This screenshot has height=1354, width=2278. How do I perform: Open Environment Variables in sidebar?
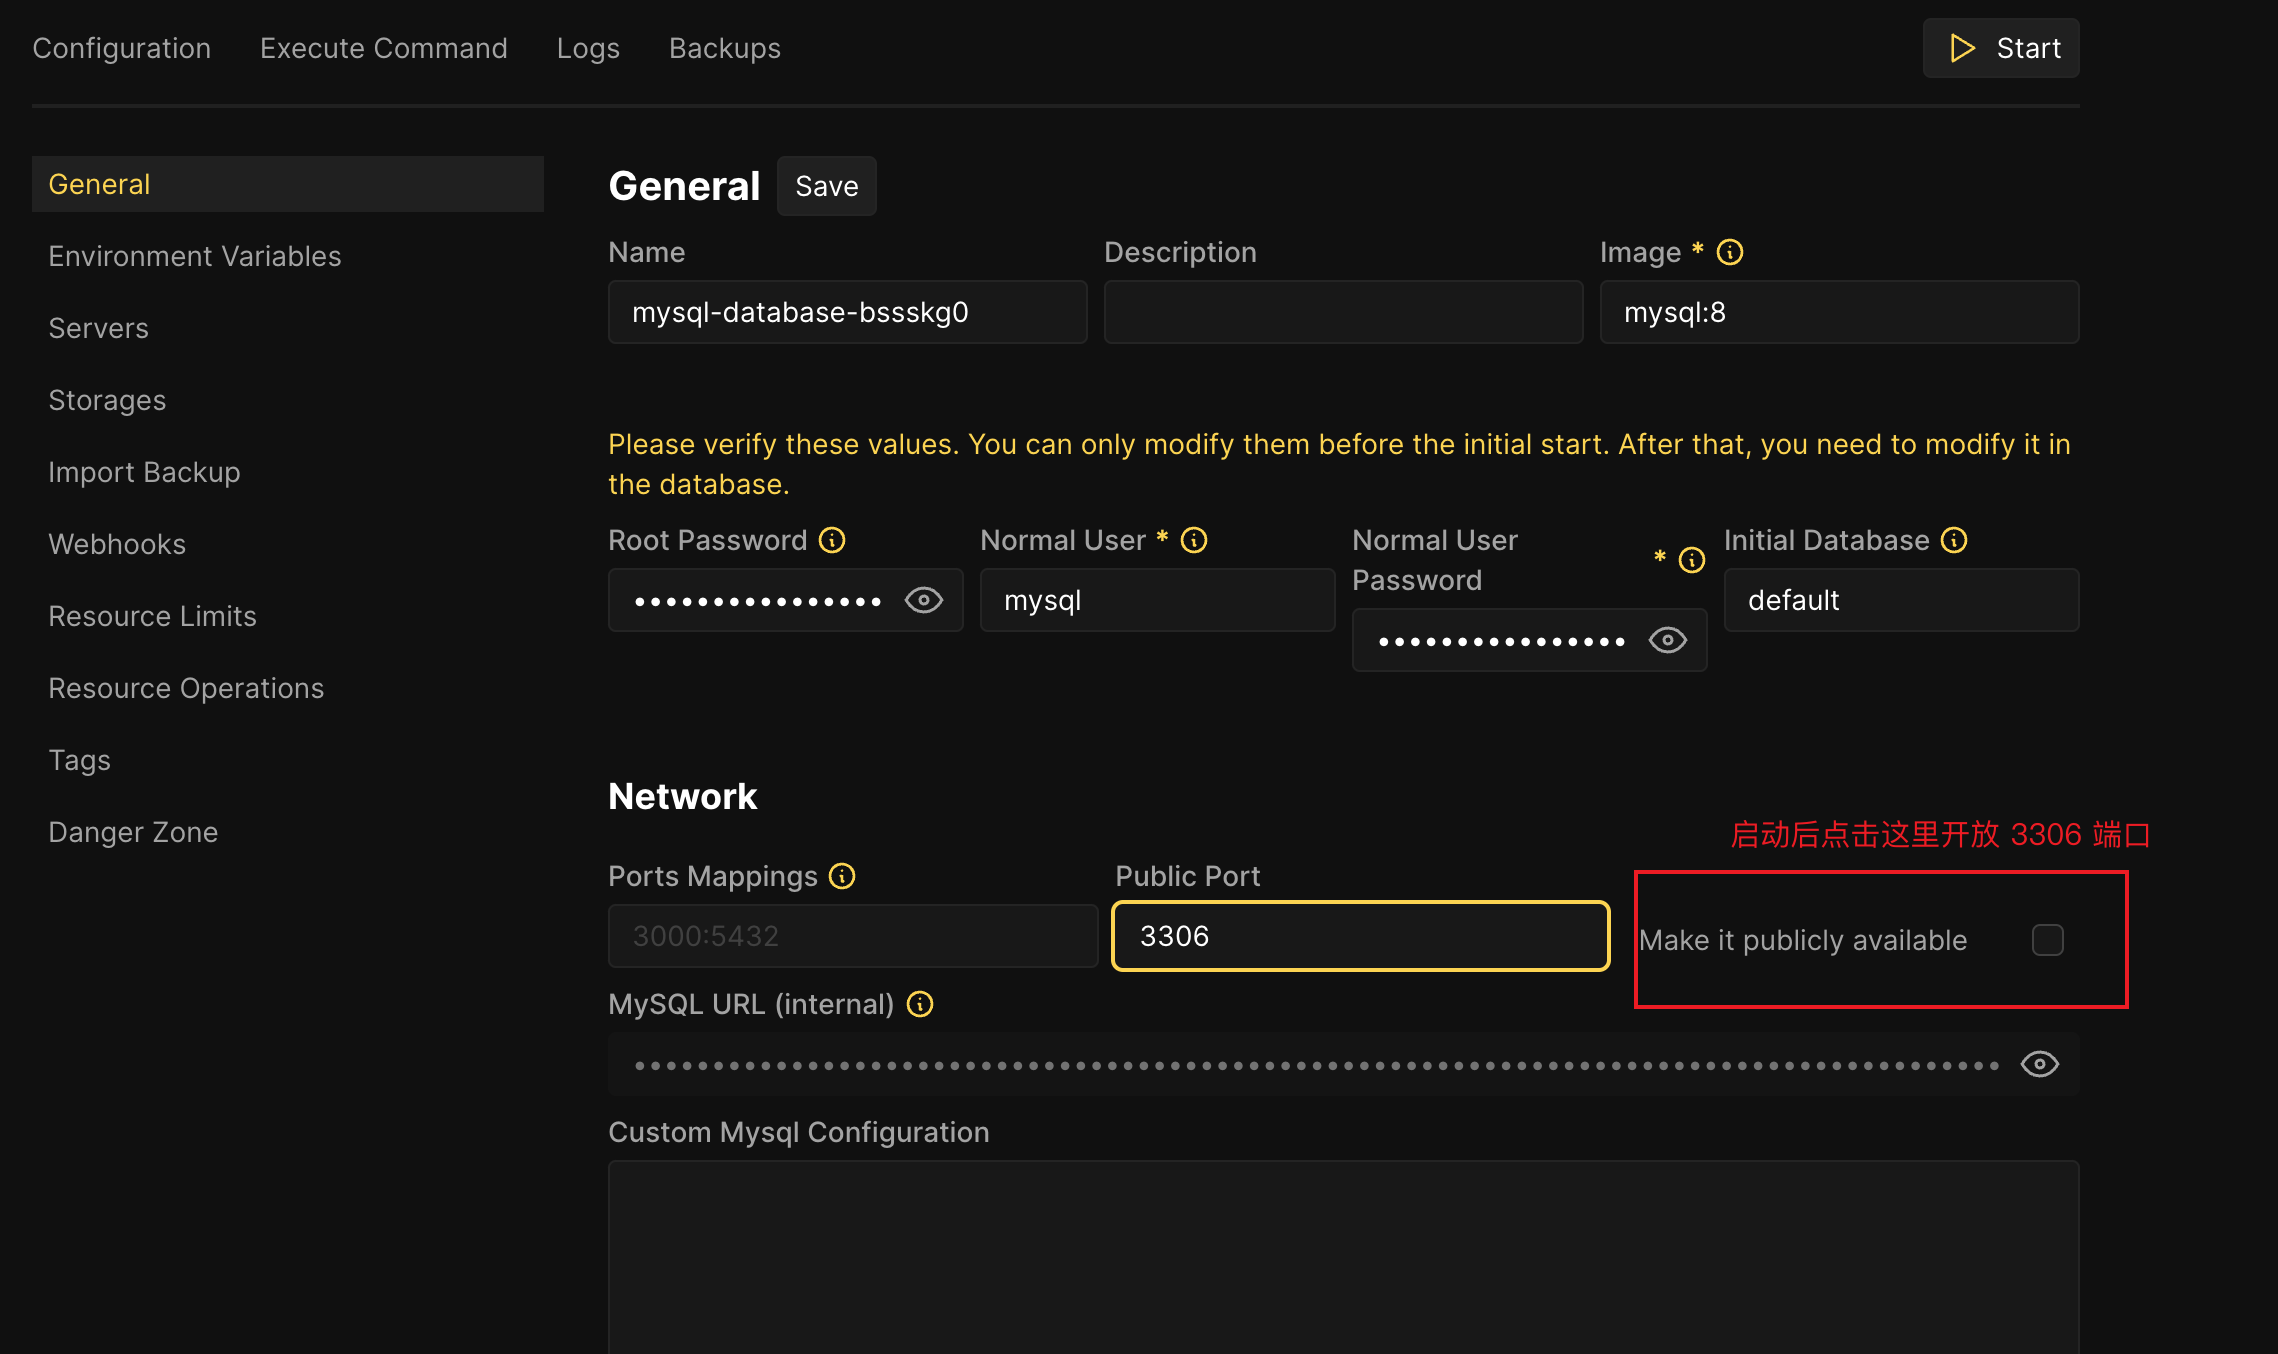pyautogui.click(x=194, y=256)
